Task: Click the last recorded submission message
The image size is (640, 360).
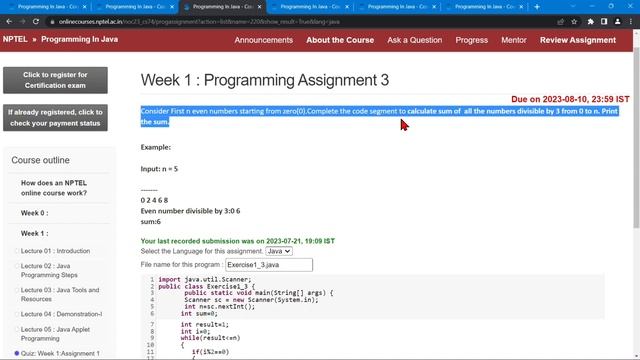Action: pyautogui.click(x=238, y=241)
